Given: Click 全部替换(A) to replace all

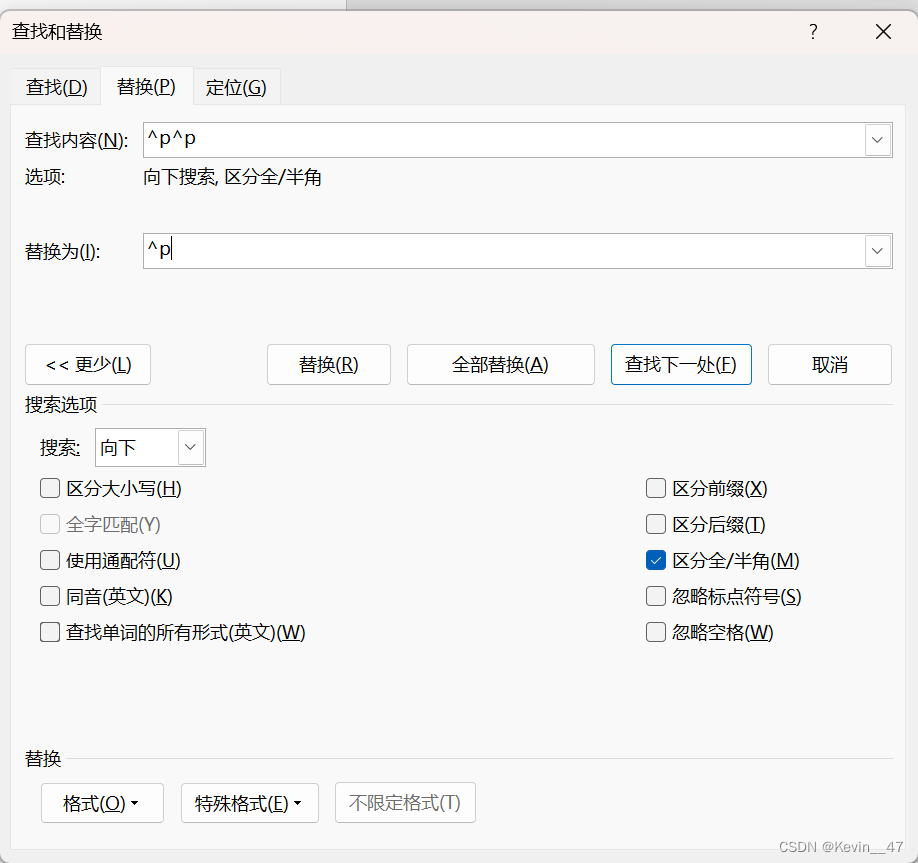Looking at the screenshot, I should coord(501,365).
